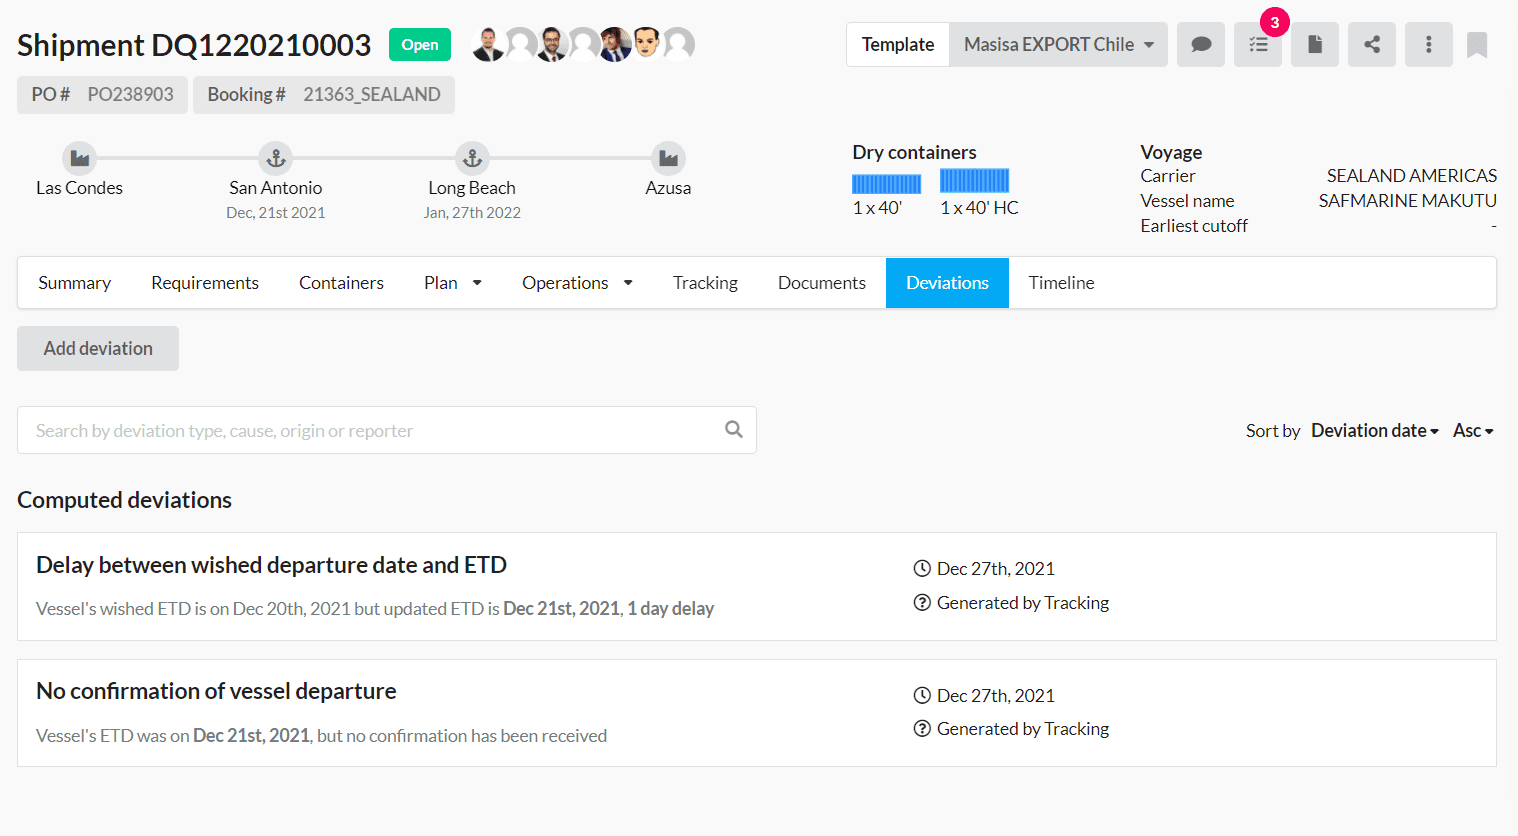Click question icon on No confirmation of vessel departure card
The image size is (1518, 836).
click(x=922, y=728)
